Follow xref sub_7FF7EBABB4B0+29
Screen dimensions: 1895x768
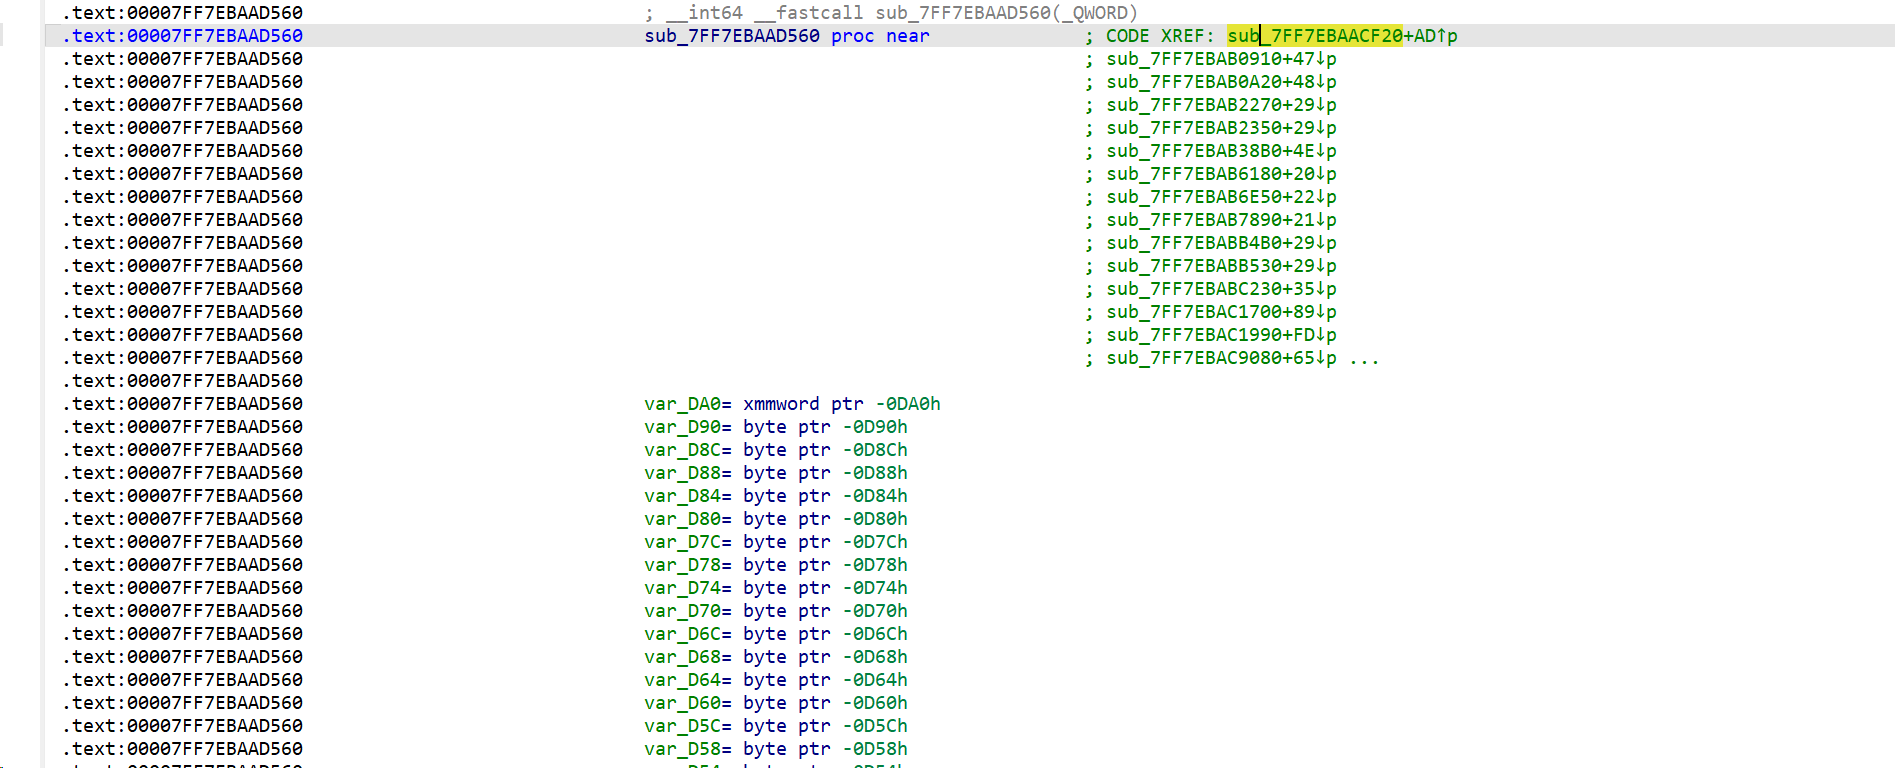point(1220,243)
